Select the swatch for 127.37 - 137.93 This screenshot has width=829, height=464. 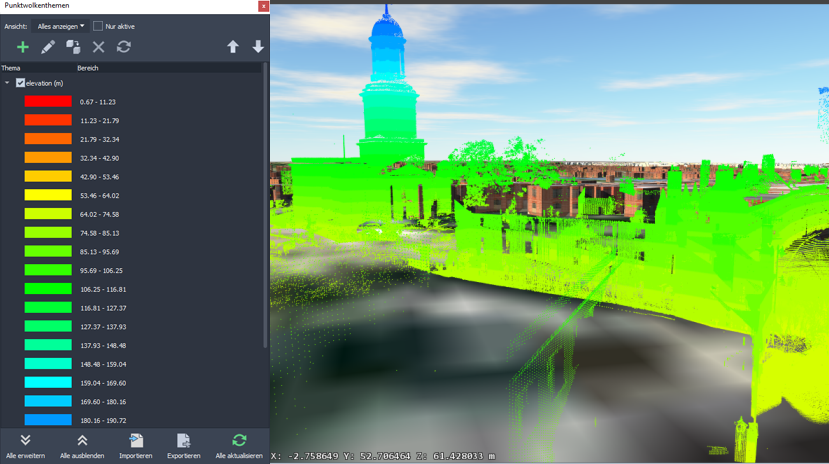coord(48,327)
